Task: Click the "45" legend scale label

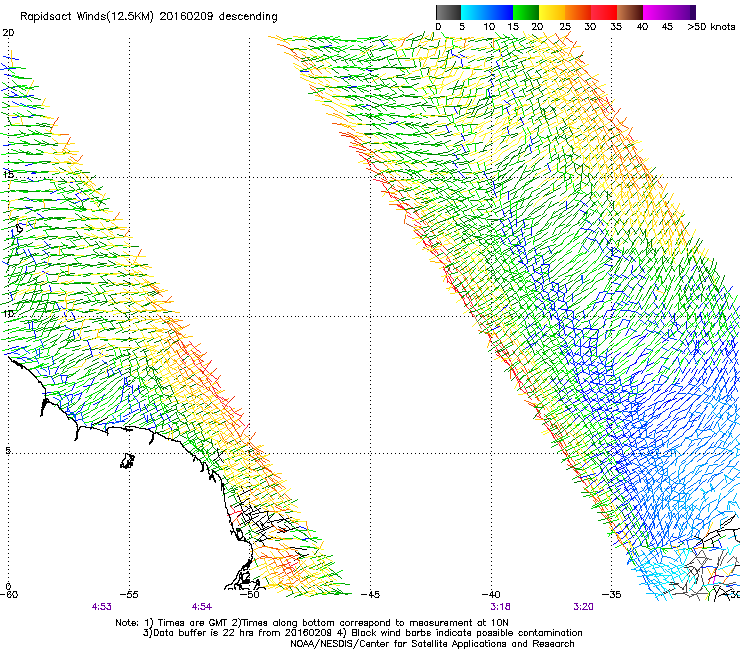Action: [667, 27]
